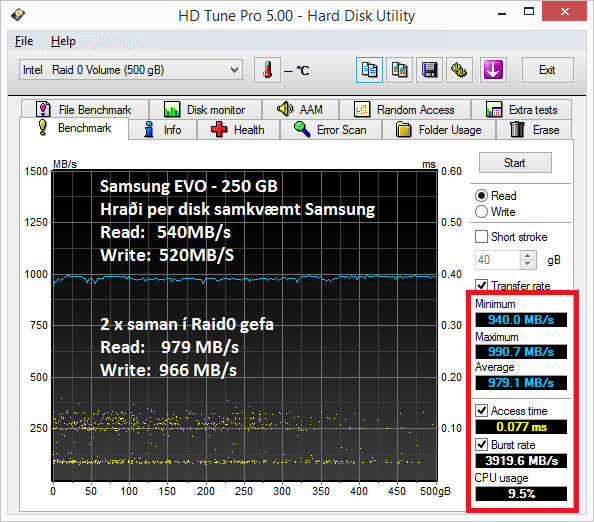Maximize the HD Tune Pro window
594x522 pixels.
pyautogui.click(x=529, y=11)
